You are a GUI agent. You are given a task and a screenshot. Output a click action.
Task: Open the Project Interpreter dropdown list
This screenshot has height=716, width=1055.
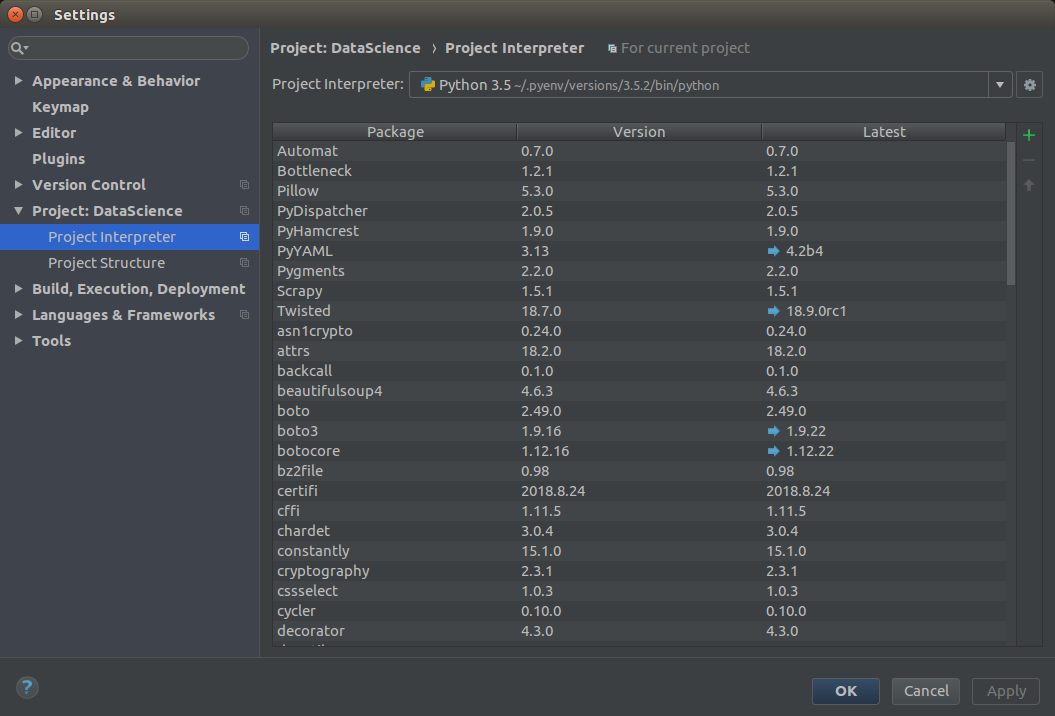[x=999, y=84]
